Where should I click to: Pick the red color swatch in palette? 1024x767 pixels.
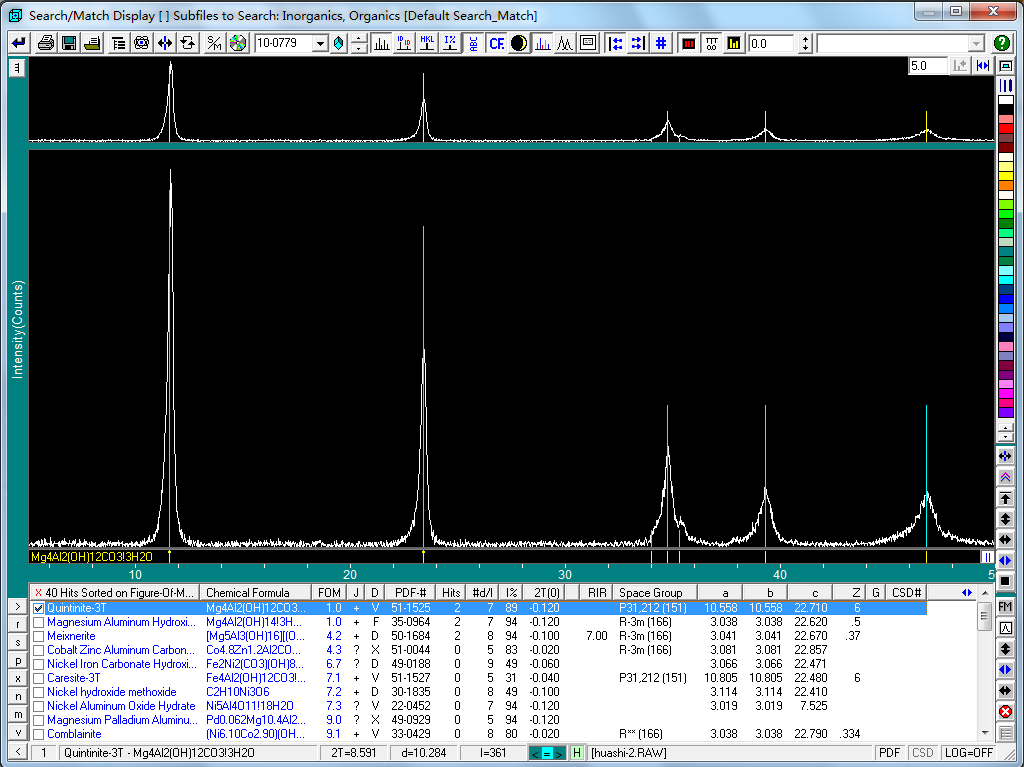point(1006,128)
